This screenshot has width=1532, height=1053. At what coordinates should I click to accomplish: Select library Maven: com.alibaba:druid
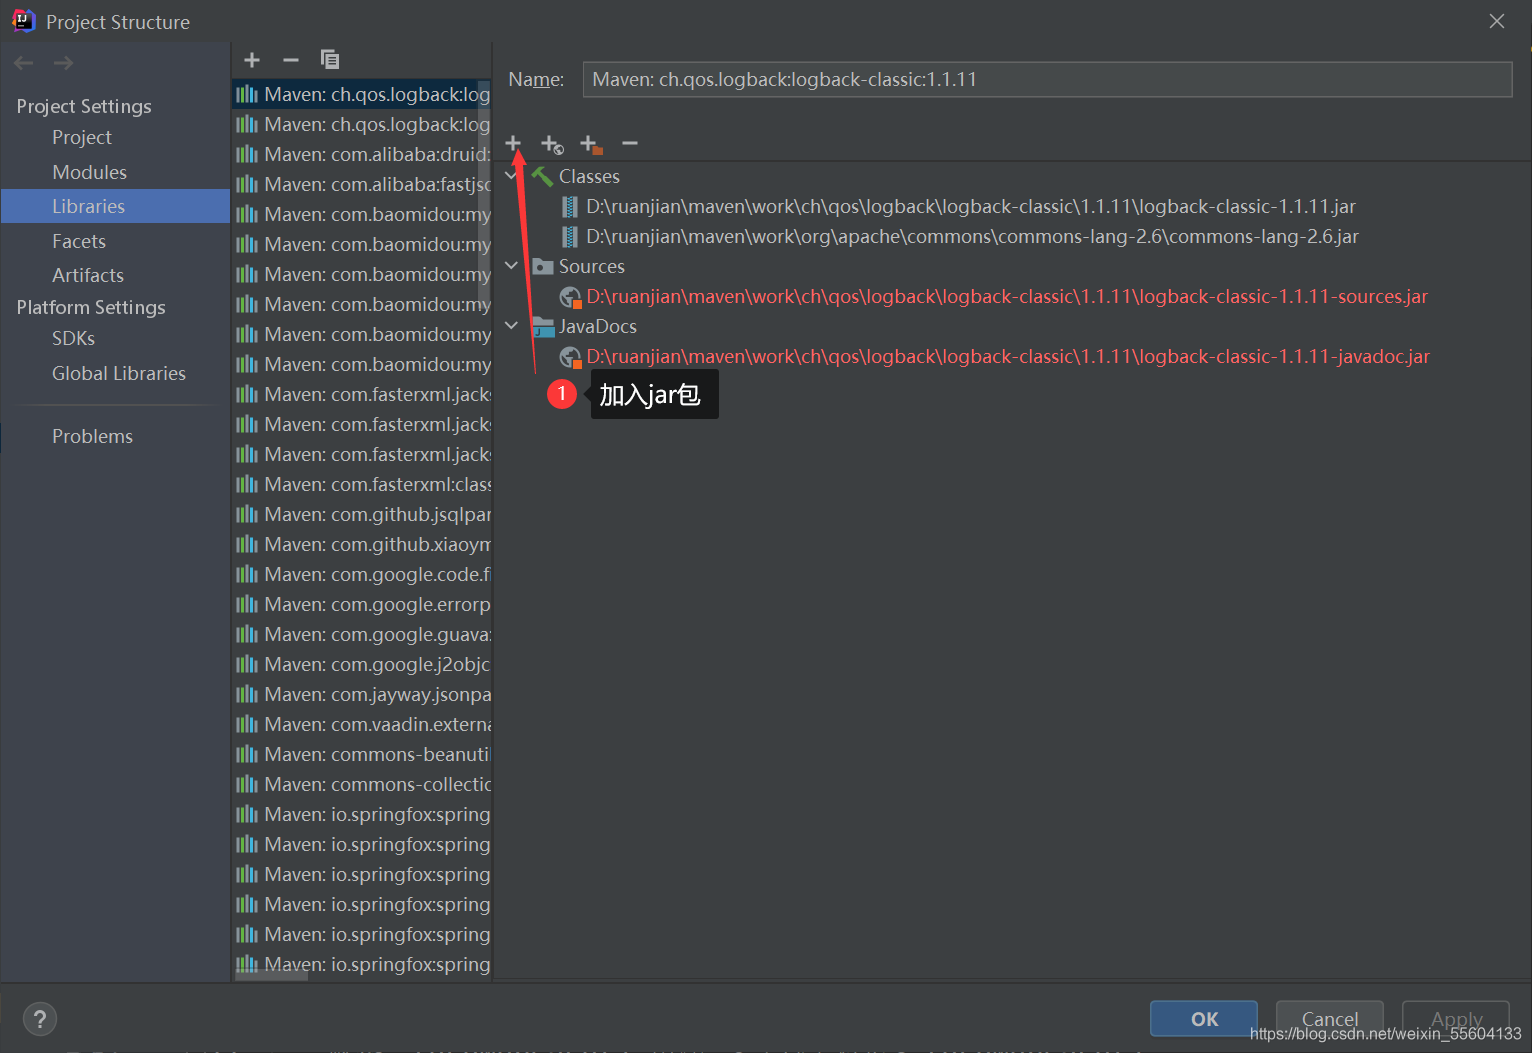click(x=362, y=154)
